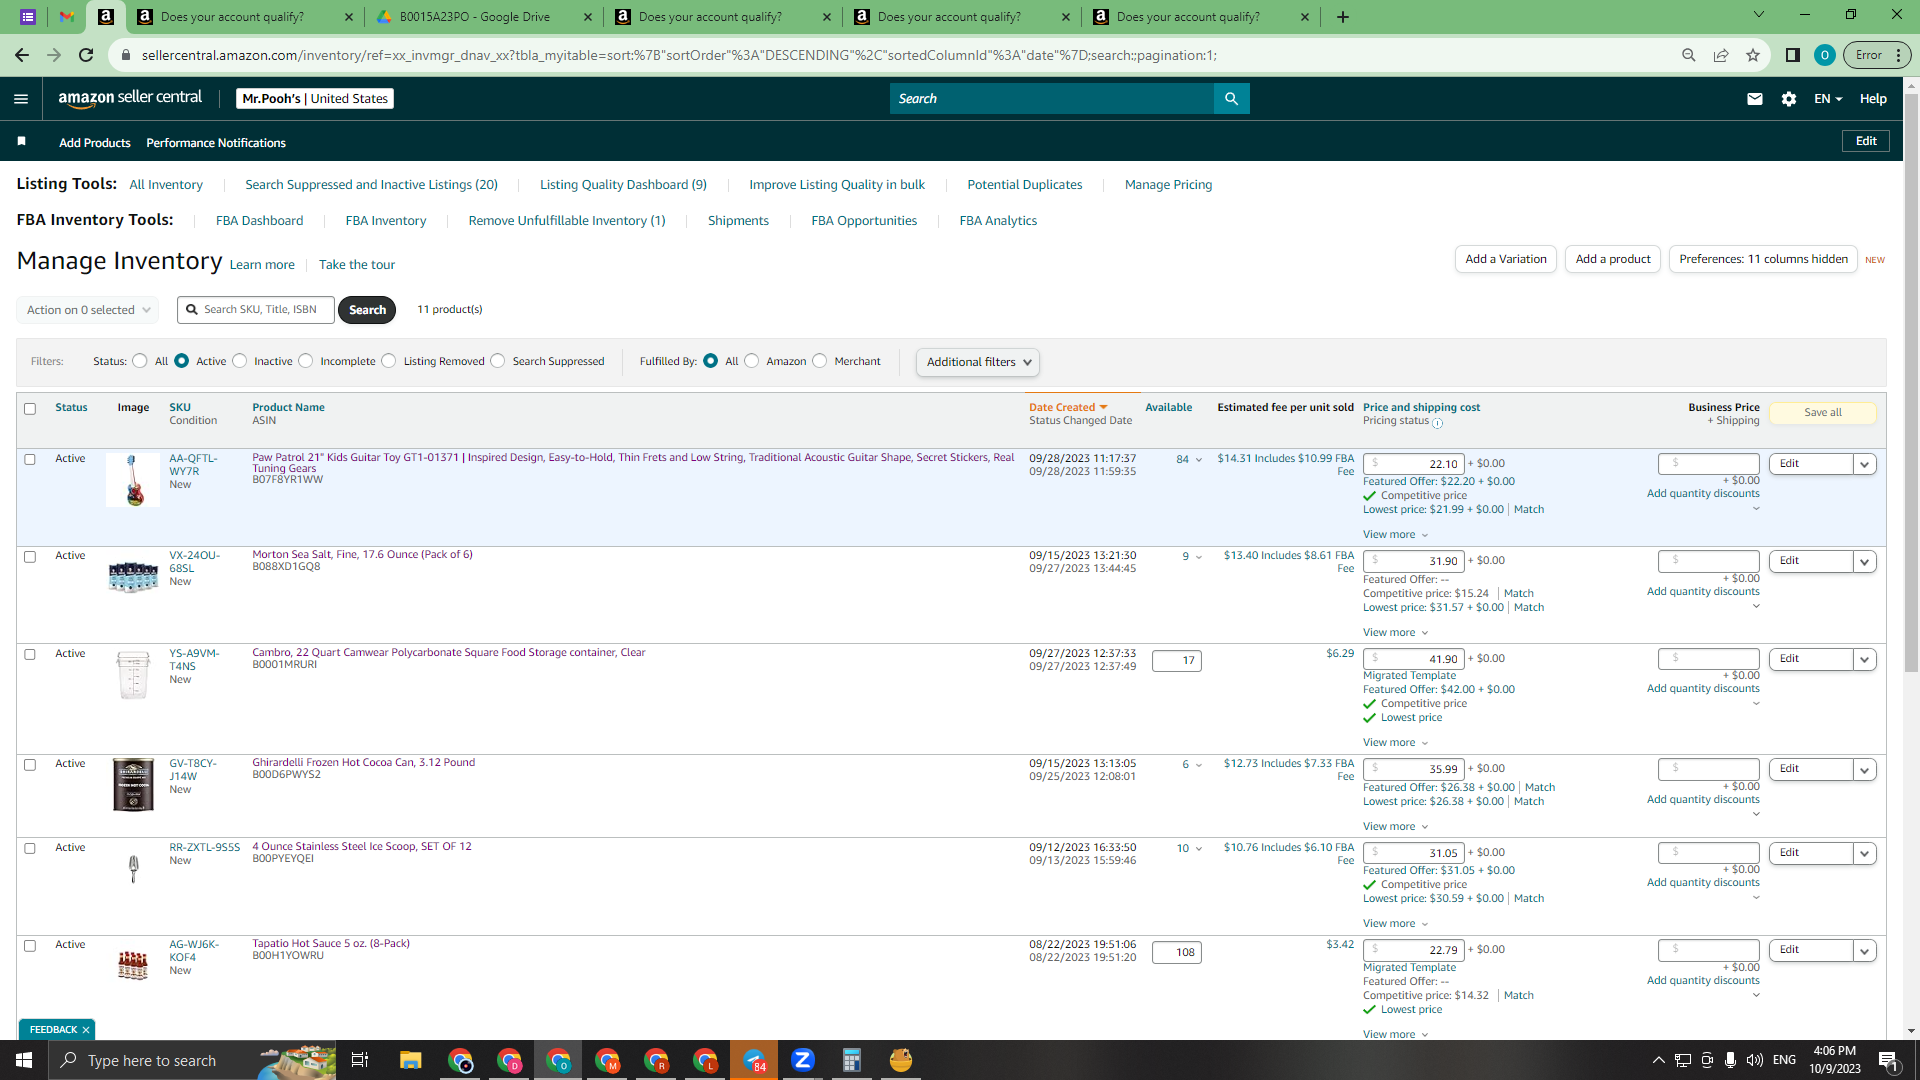Open the messages envelope icon
Viewport: 1920px width, 1080px height.
click(x=1755, y=99)
